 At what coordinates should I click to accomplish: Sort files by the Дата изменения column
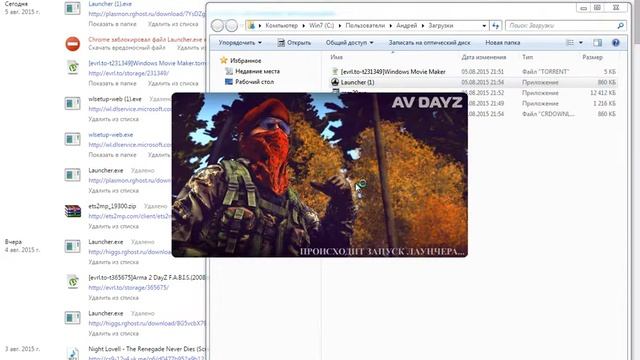coord(484,57)
